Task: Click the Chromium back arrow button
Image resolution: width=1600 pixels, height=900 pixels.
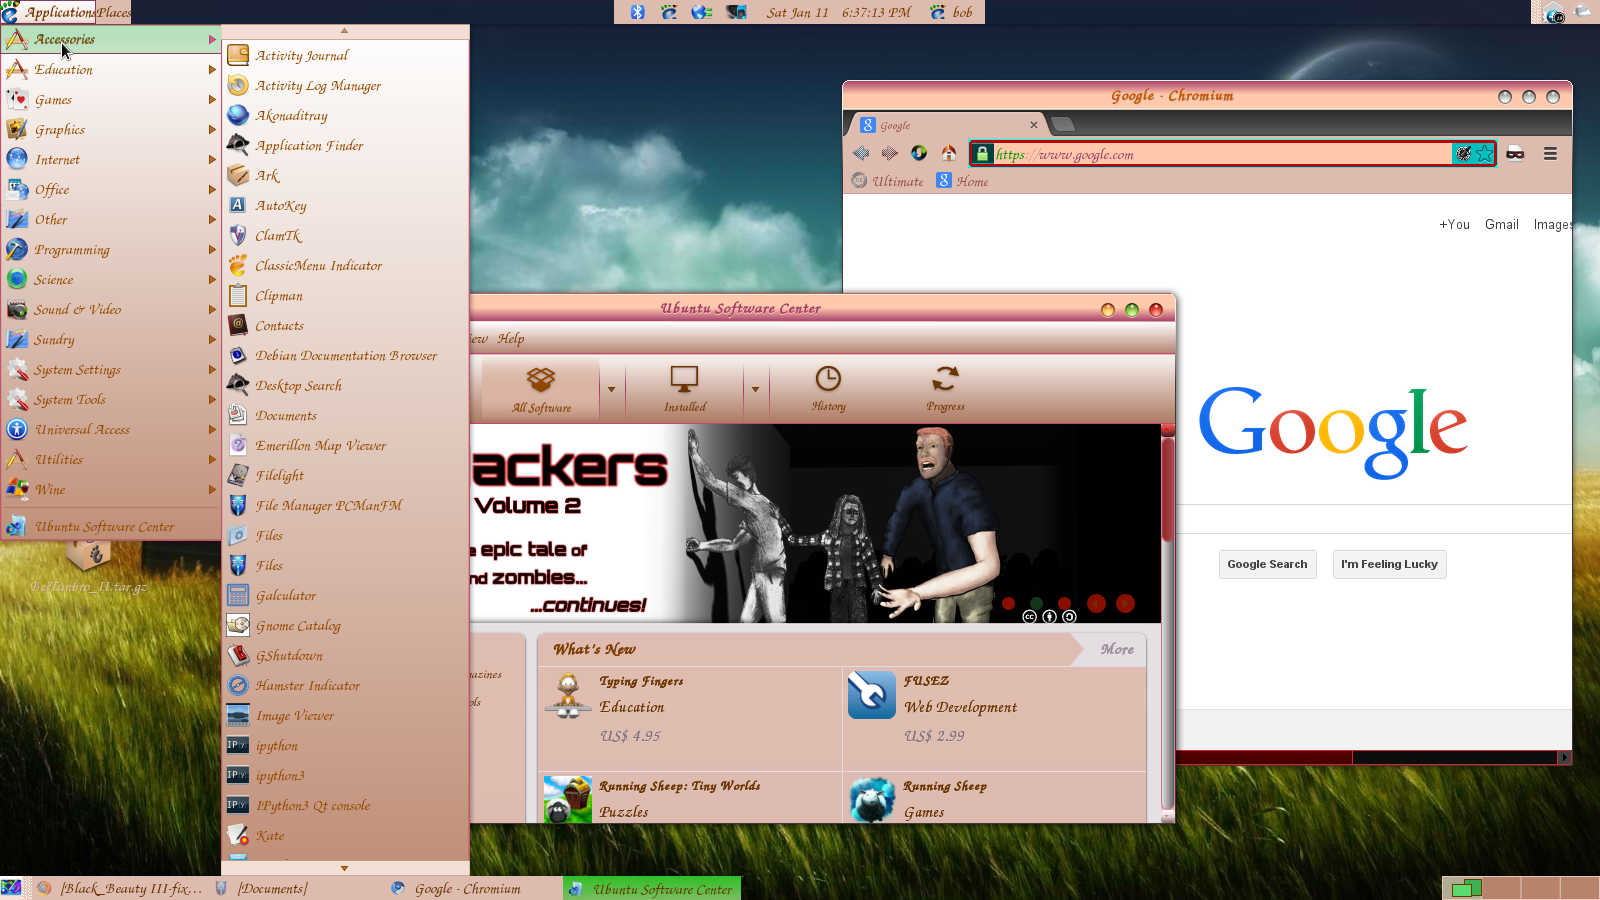Action: tap(861, 153)
